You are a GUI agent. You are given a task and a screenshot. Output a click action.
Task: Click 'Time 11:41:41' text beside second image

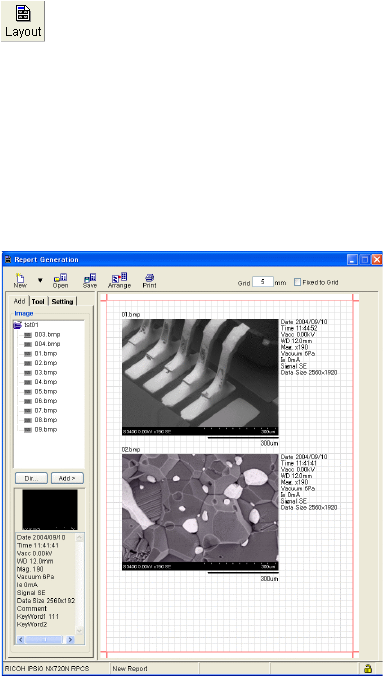pyautogui.click(x=299, y=463)
